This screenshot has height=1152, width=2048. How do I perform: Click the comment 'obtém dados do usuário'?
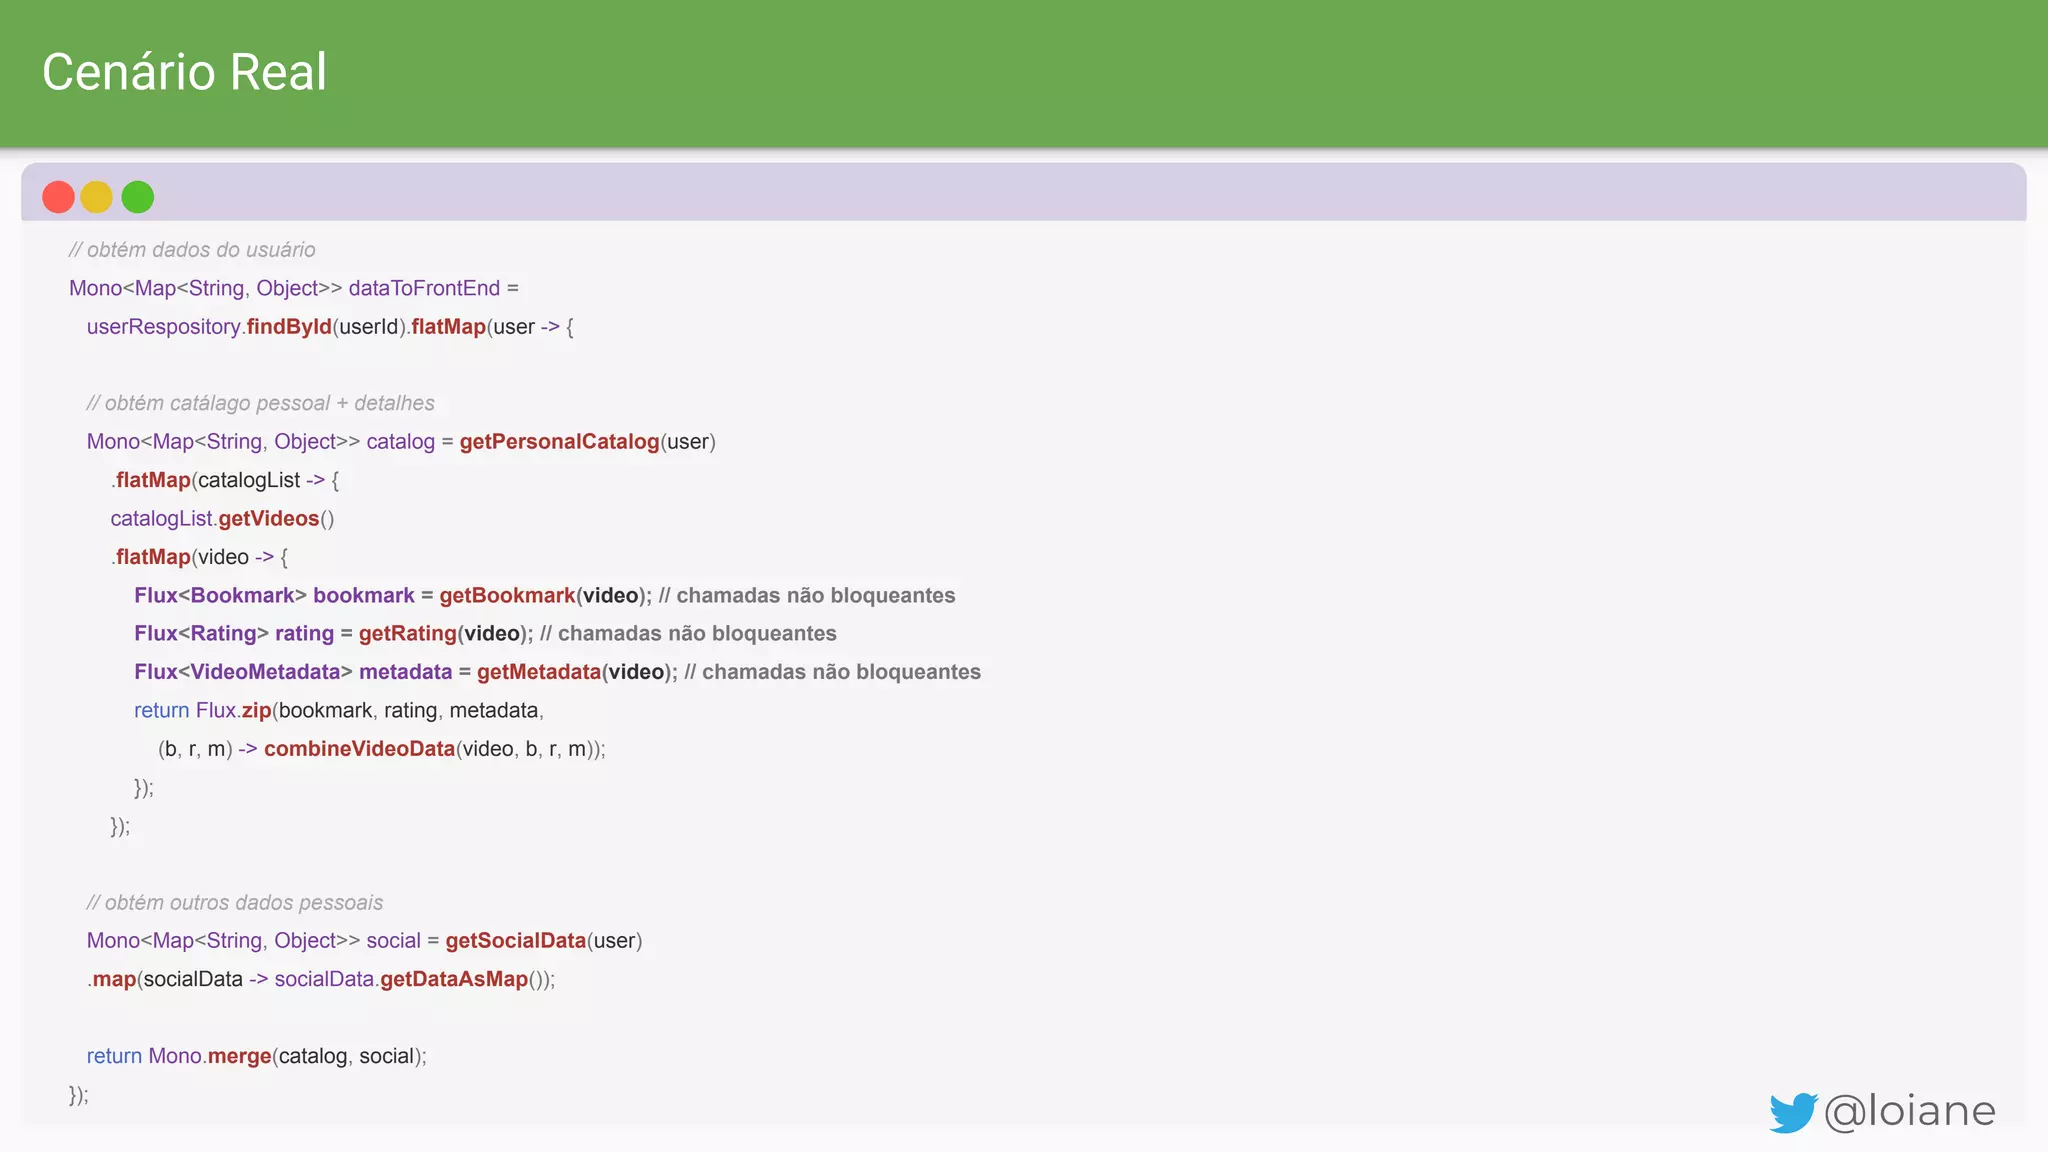tap(192, 250)
